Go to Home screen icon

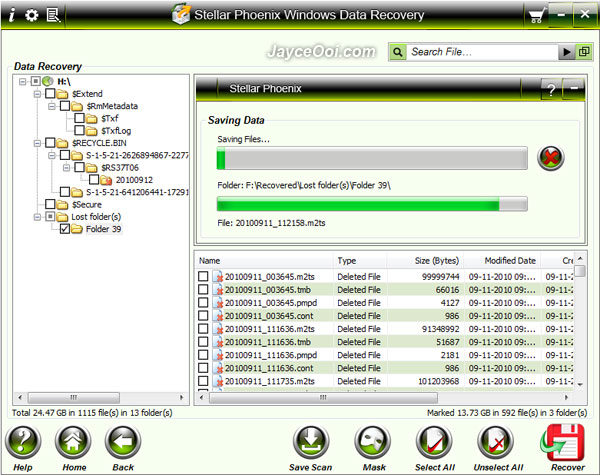tap(73, 442)
